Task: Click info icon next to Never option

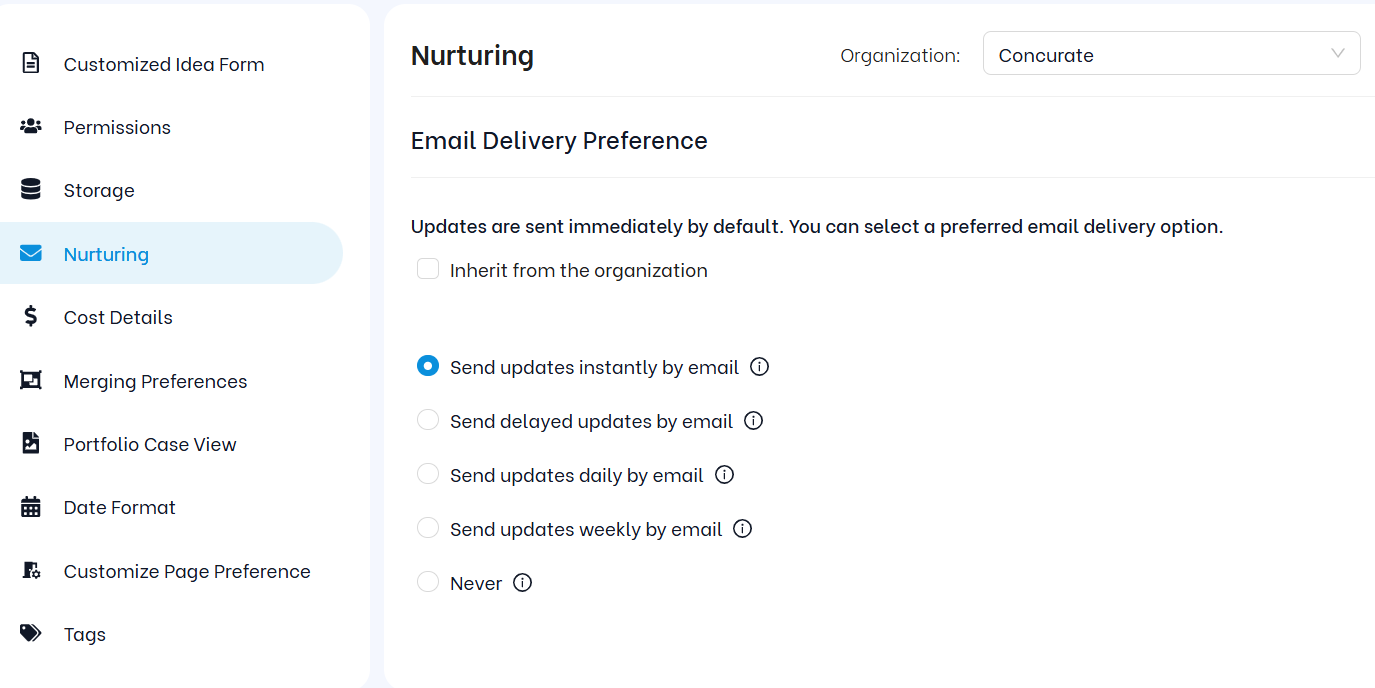Action: coord(522,583)
